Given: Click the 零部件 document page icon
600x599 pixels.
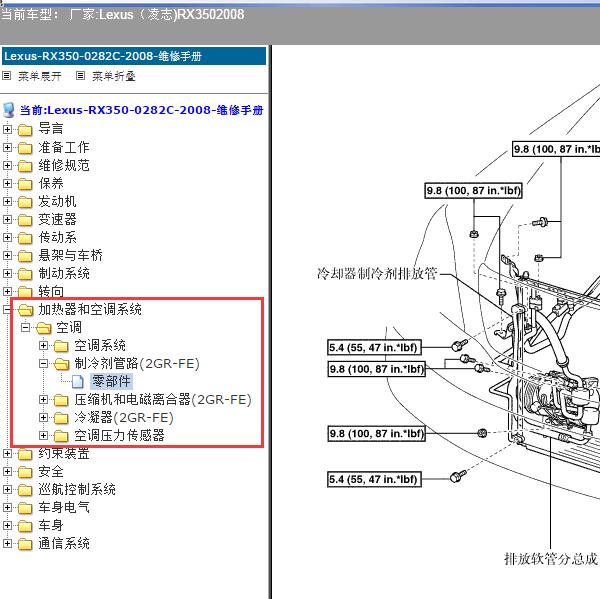Looking at the screenshot, I should pos(78,382).
